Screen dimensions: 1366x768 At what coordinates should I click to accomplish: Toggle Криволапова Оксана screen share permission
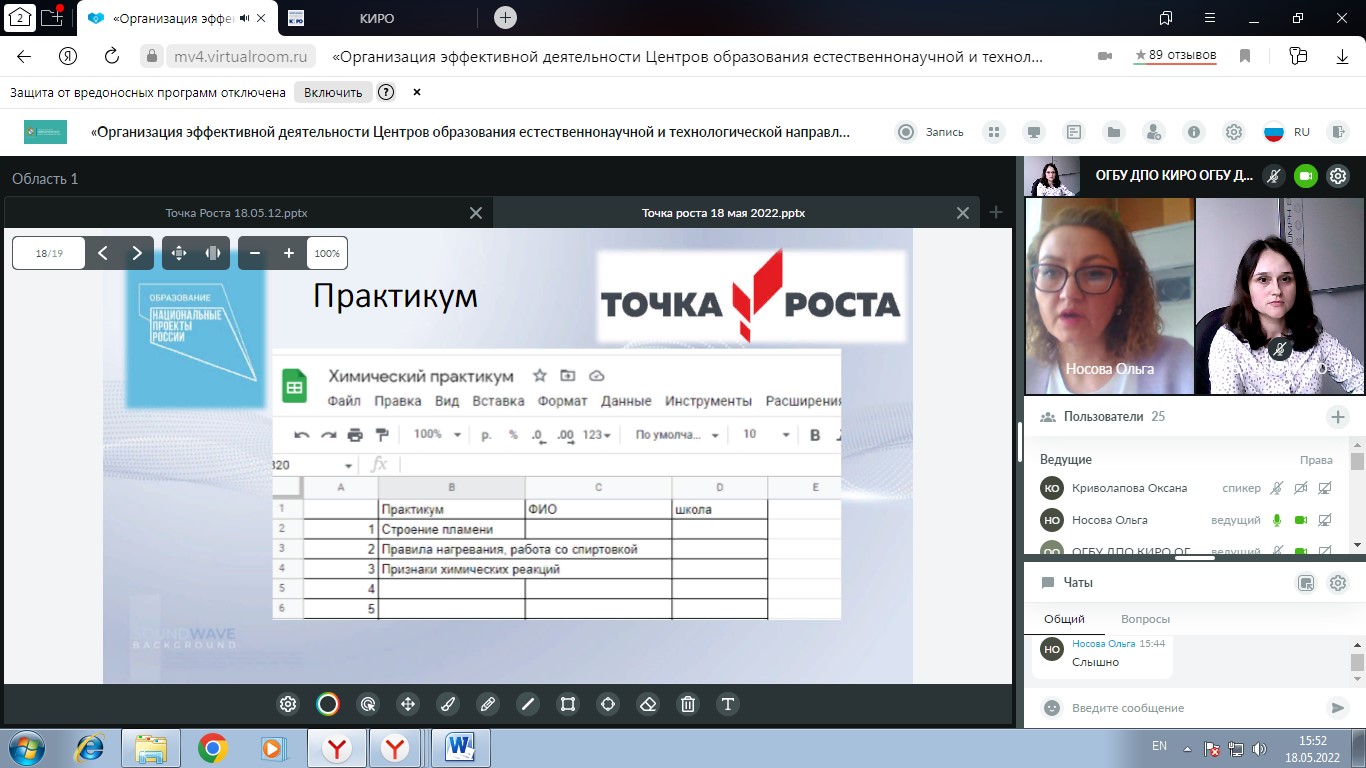(x=1325, y=488)
